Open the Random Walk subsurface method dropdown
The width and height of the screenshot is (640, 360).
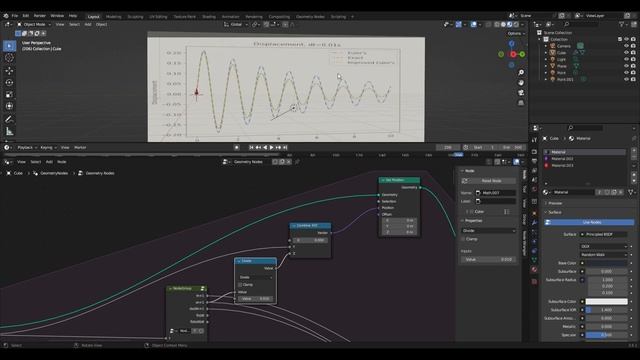tap(604, 255)
